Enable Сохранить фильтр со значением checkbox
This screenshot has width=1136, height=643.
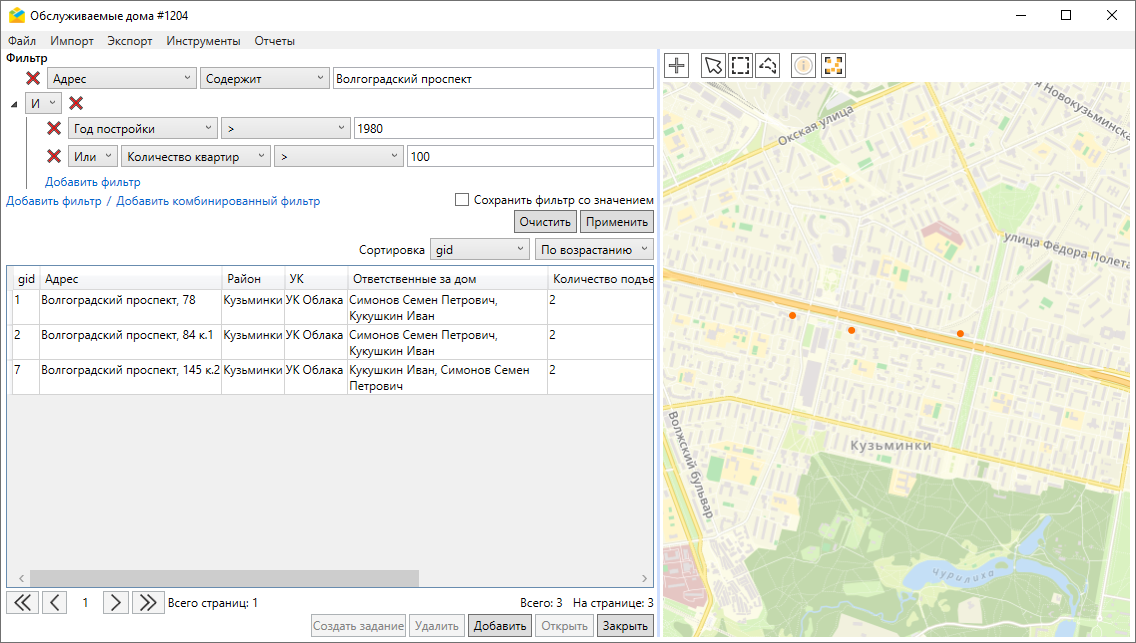coord(462,200)
